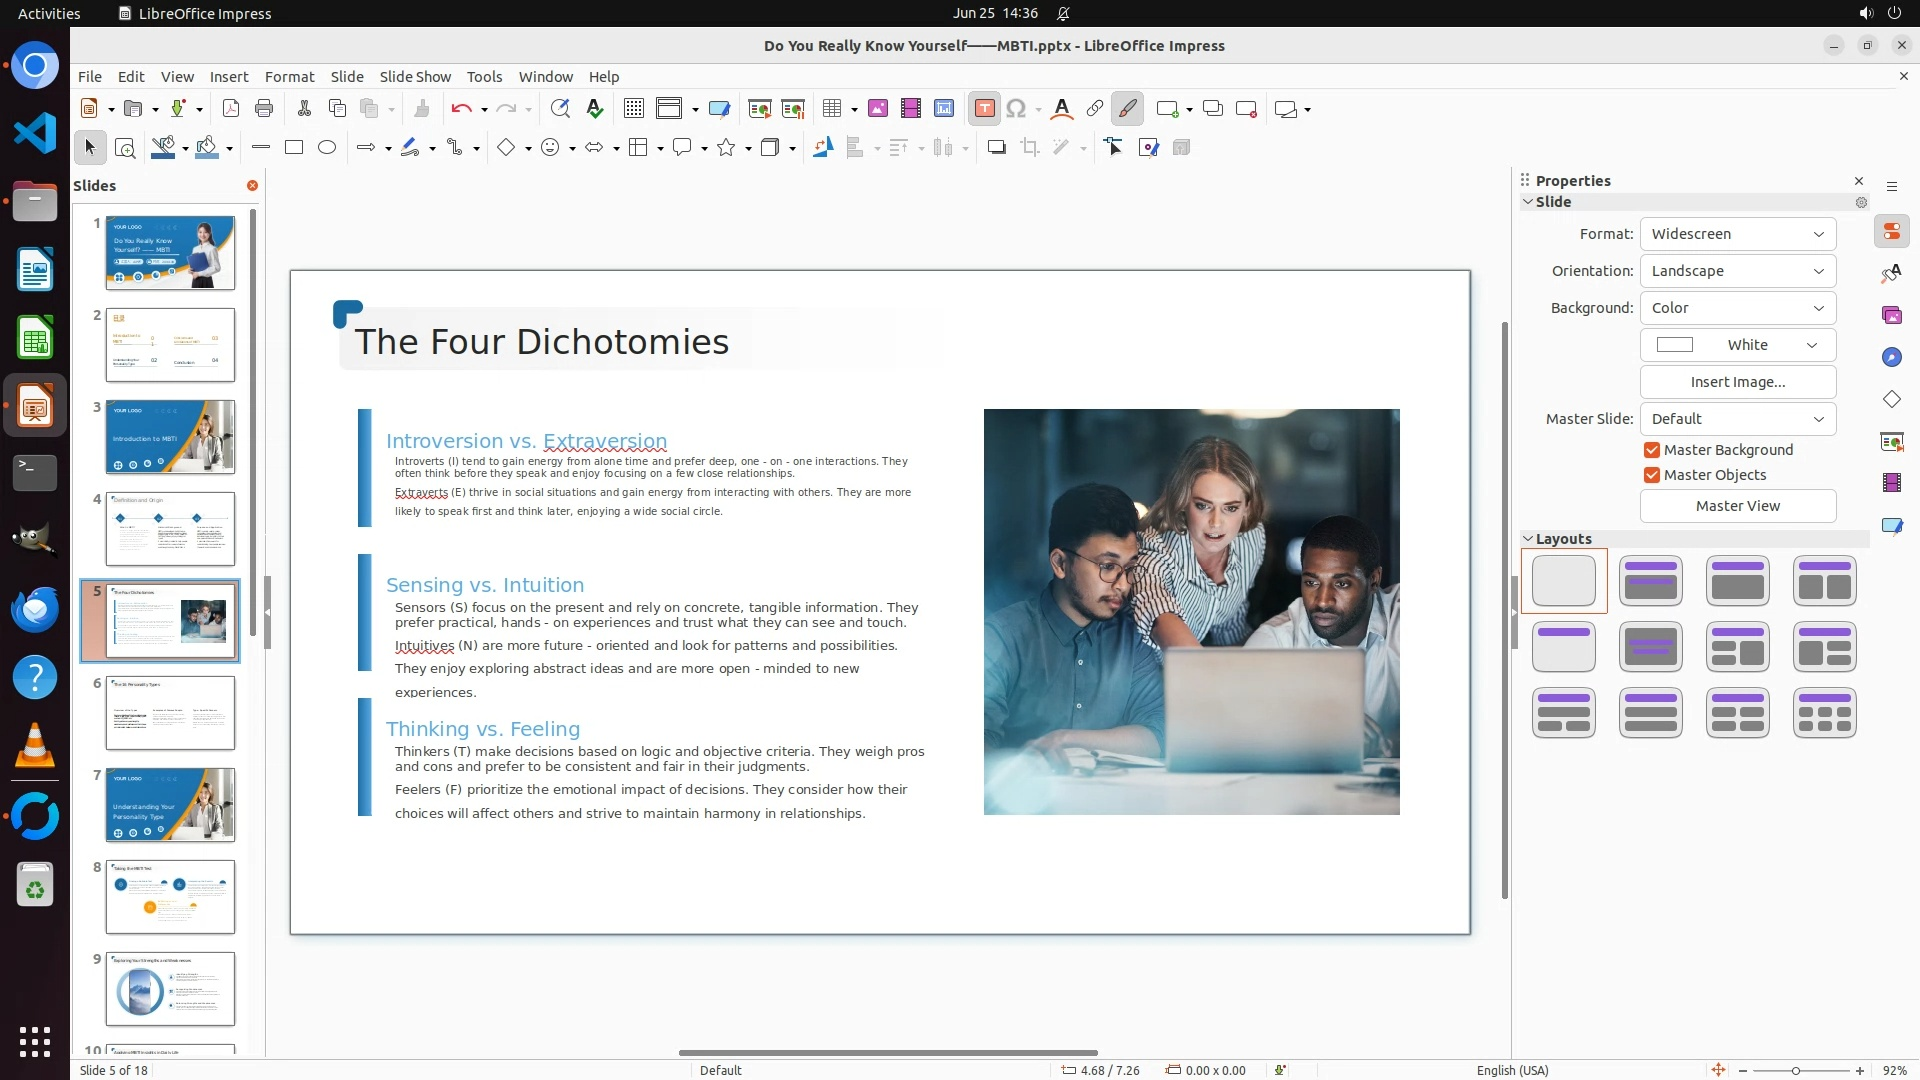The width and height of the screenshot is (1920, 1080).
Task: Select the Ellipse drawing tool
Action: (327, 148)
